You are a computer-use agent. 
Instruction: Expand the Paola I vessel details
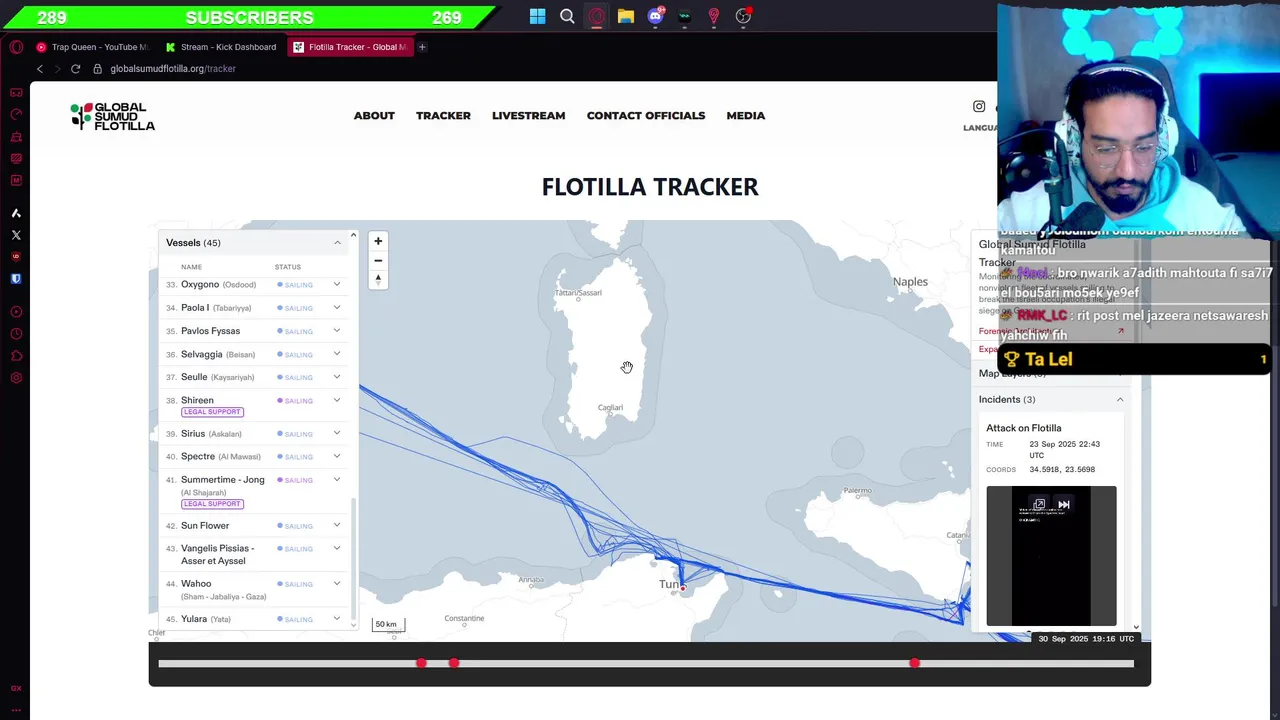337,308
